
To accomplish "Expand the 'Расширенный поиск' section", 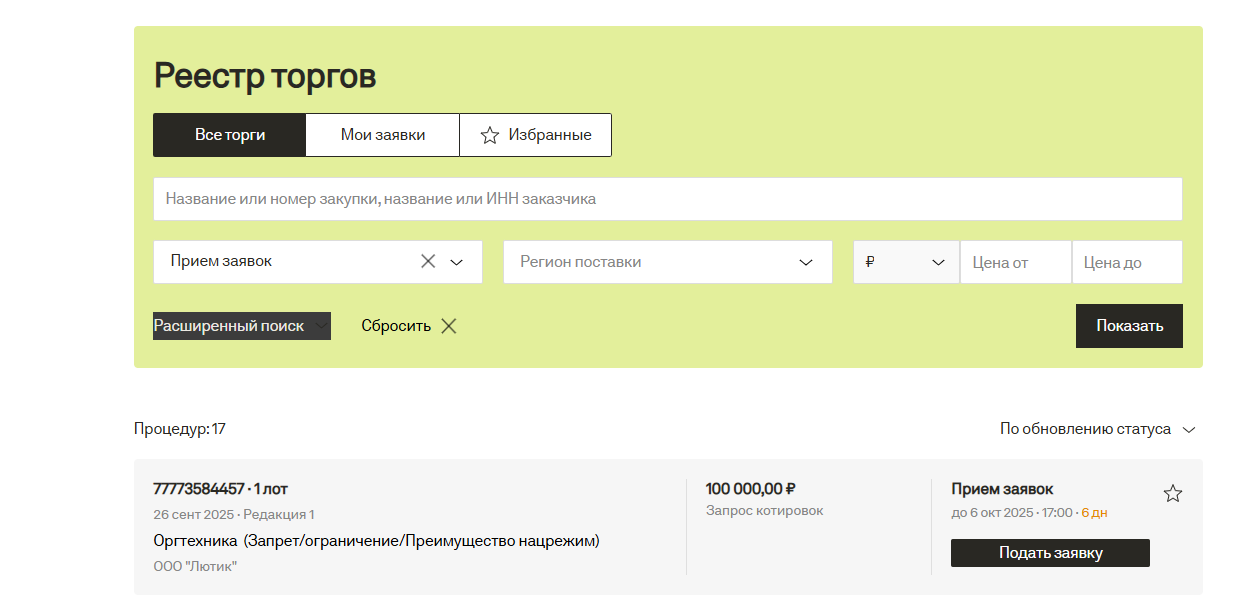I will click(x=241, y=326).
